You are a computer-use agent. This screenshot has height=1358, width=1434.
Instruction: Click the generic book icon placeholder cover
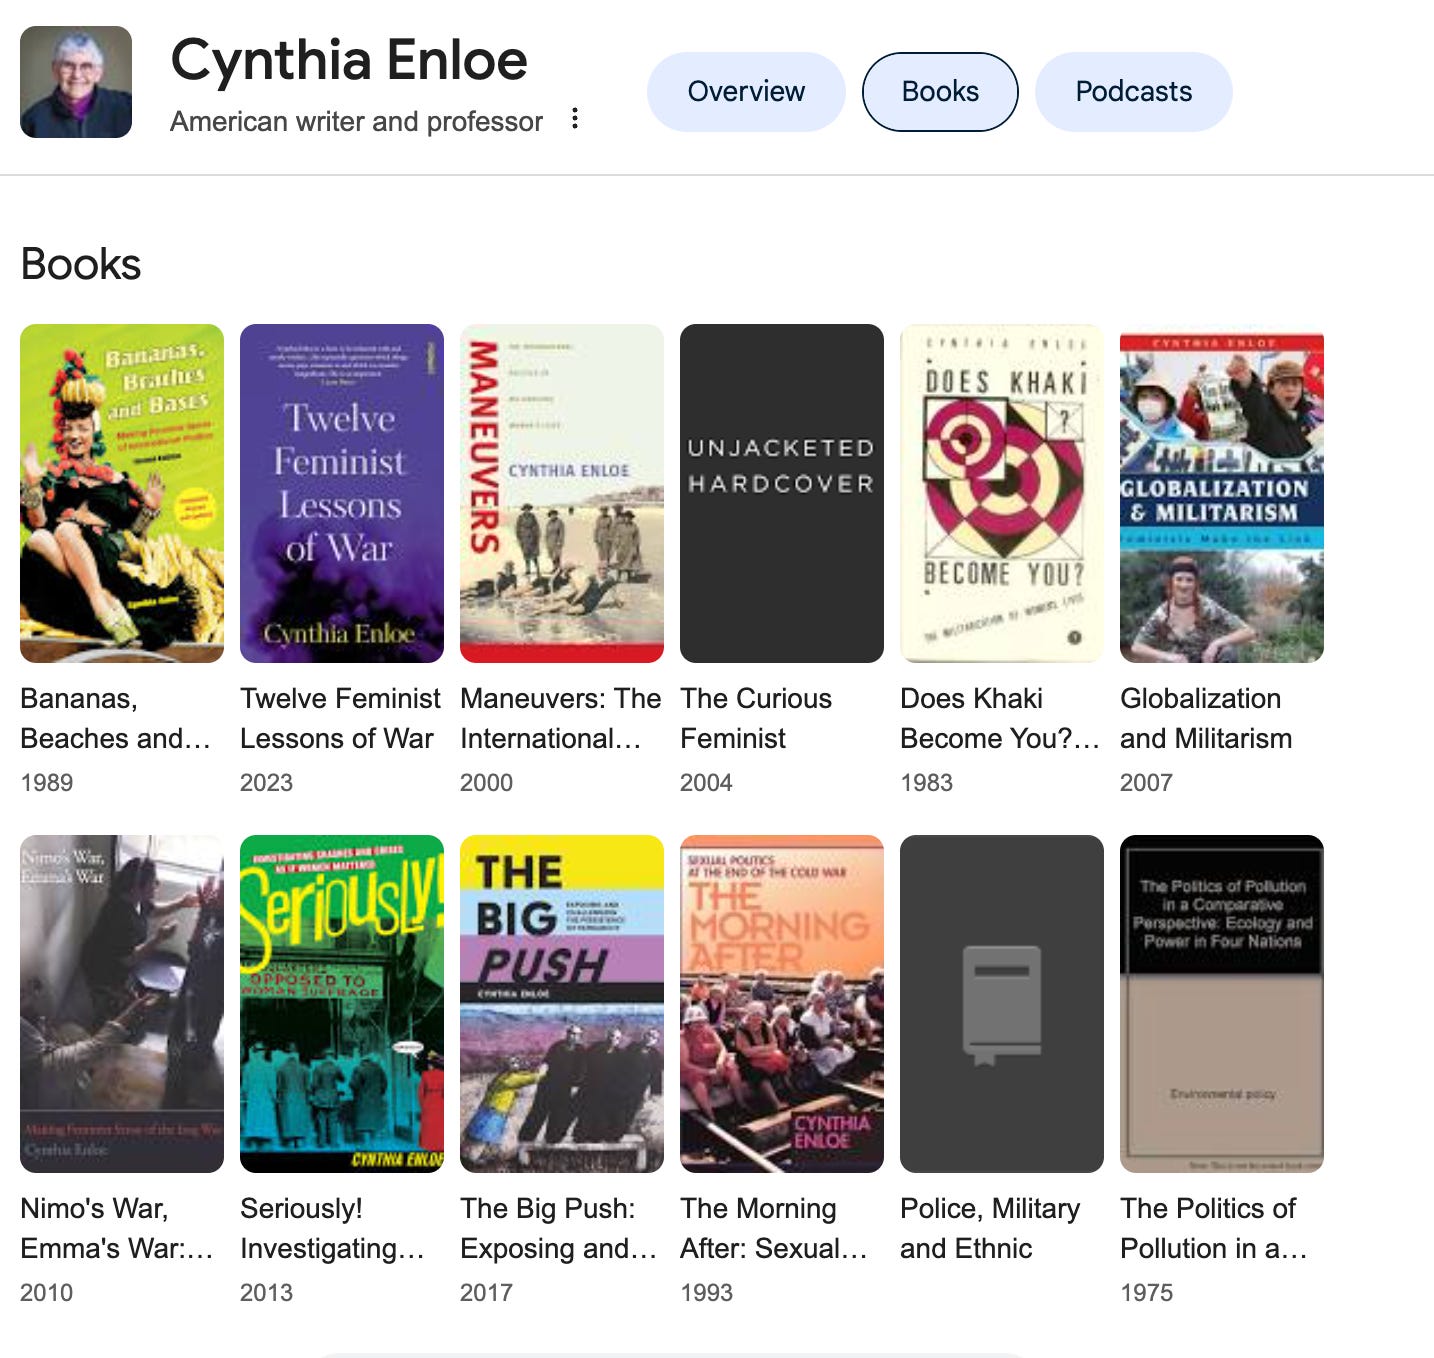pyautogui.click(x=1002, y=1004)
